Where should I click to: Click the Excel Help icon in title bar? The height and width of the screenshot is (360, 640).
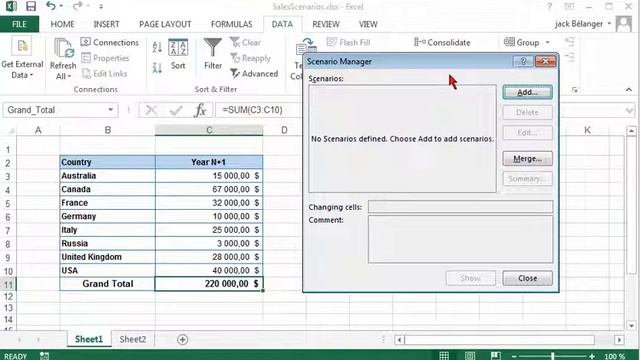click(549, 6)
